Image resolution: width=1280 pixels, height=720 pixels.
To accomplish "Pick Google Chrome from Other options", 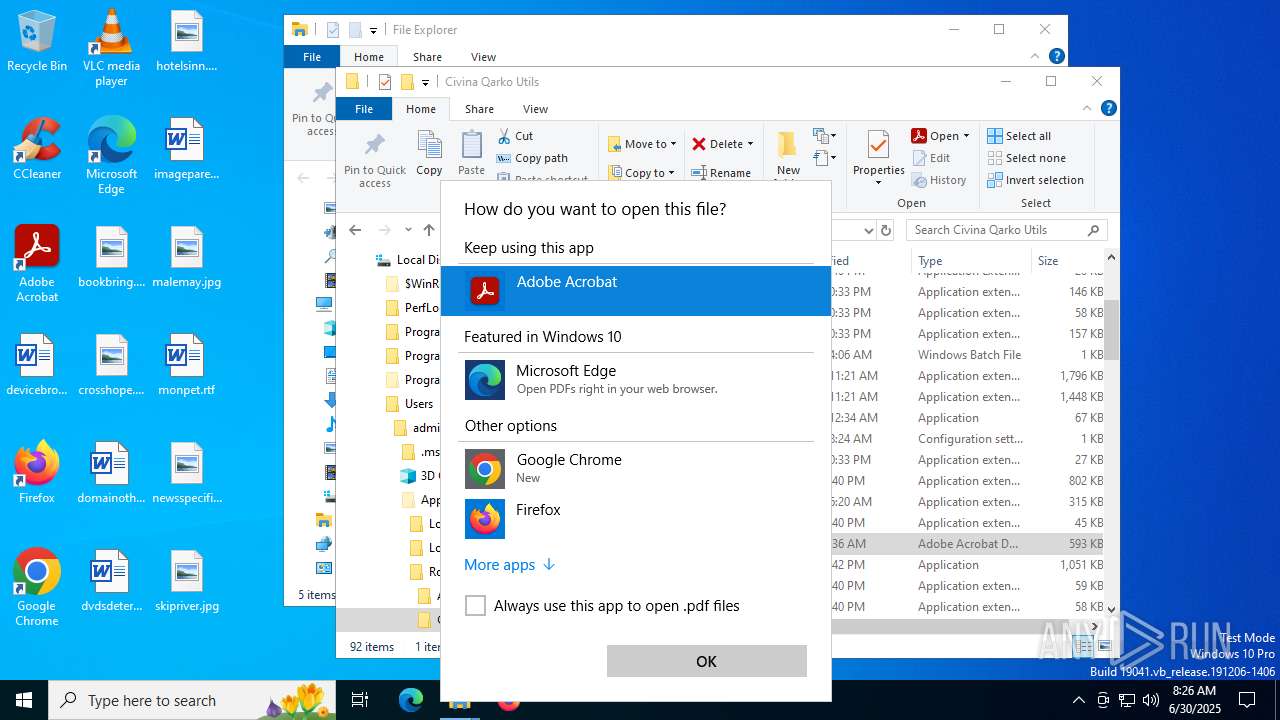I will (x=636, y=469).
